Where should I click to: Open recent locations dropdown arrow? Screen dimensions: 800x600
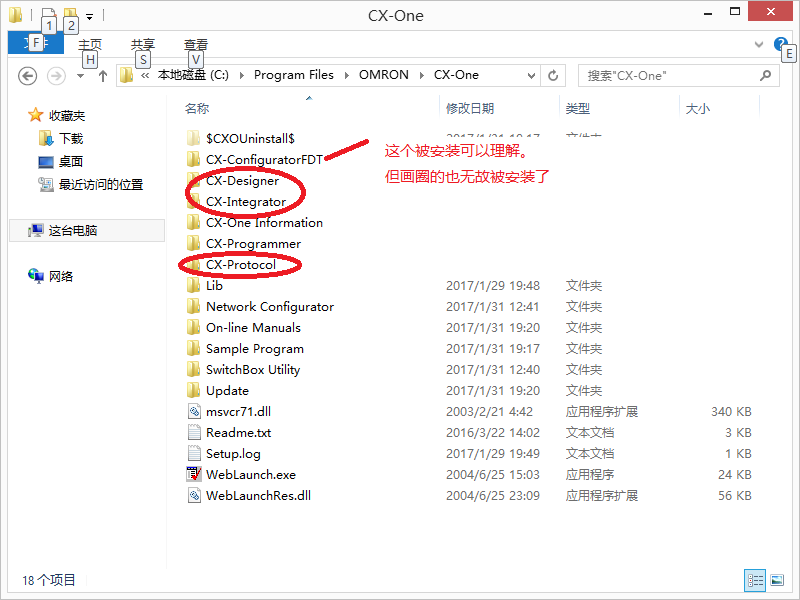click(x=80, y=76)
